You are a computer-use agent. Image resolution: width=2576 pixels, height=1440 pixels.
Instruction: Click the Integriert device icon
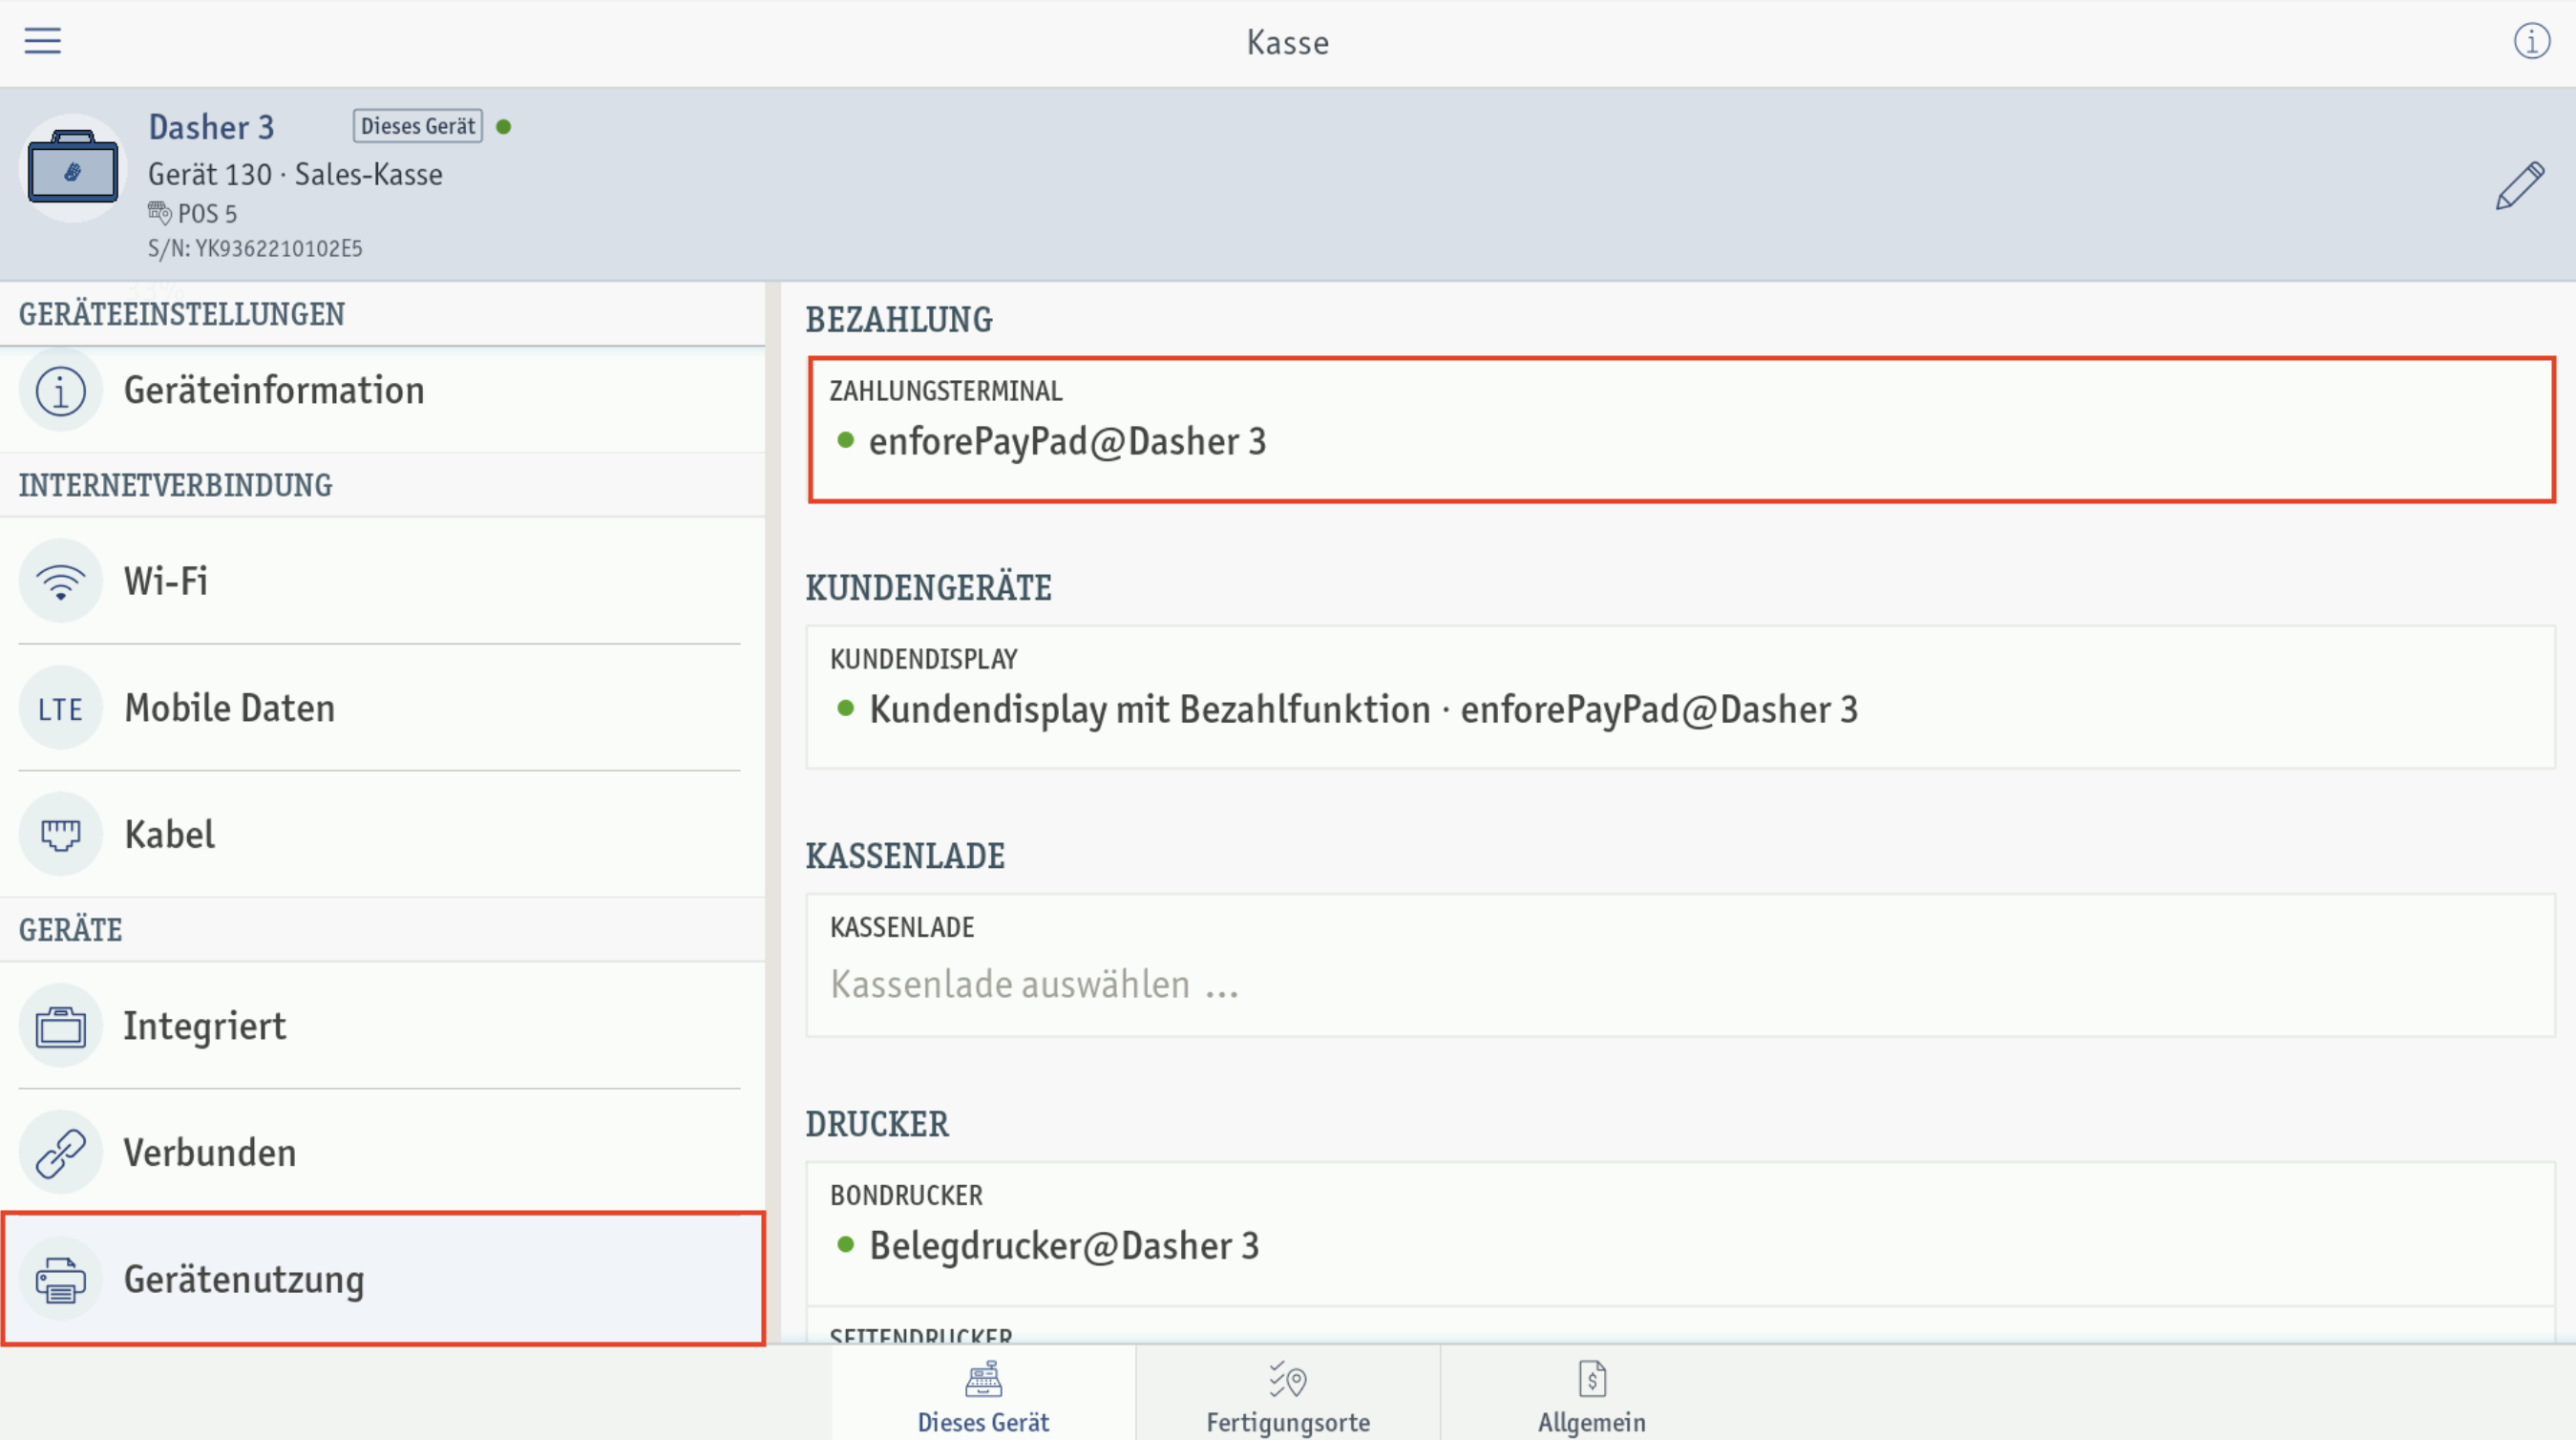(60, 1026)
